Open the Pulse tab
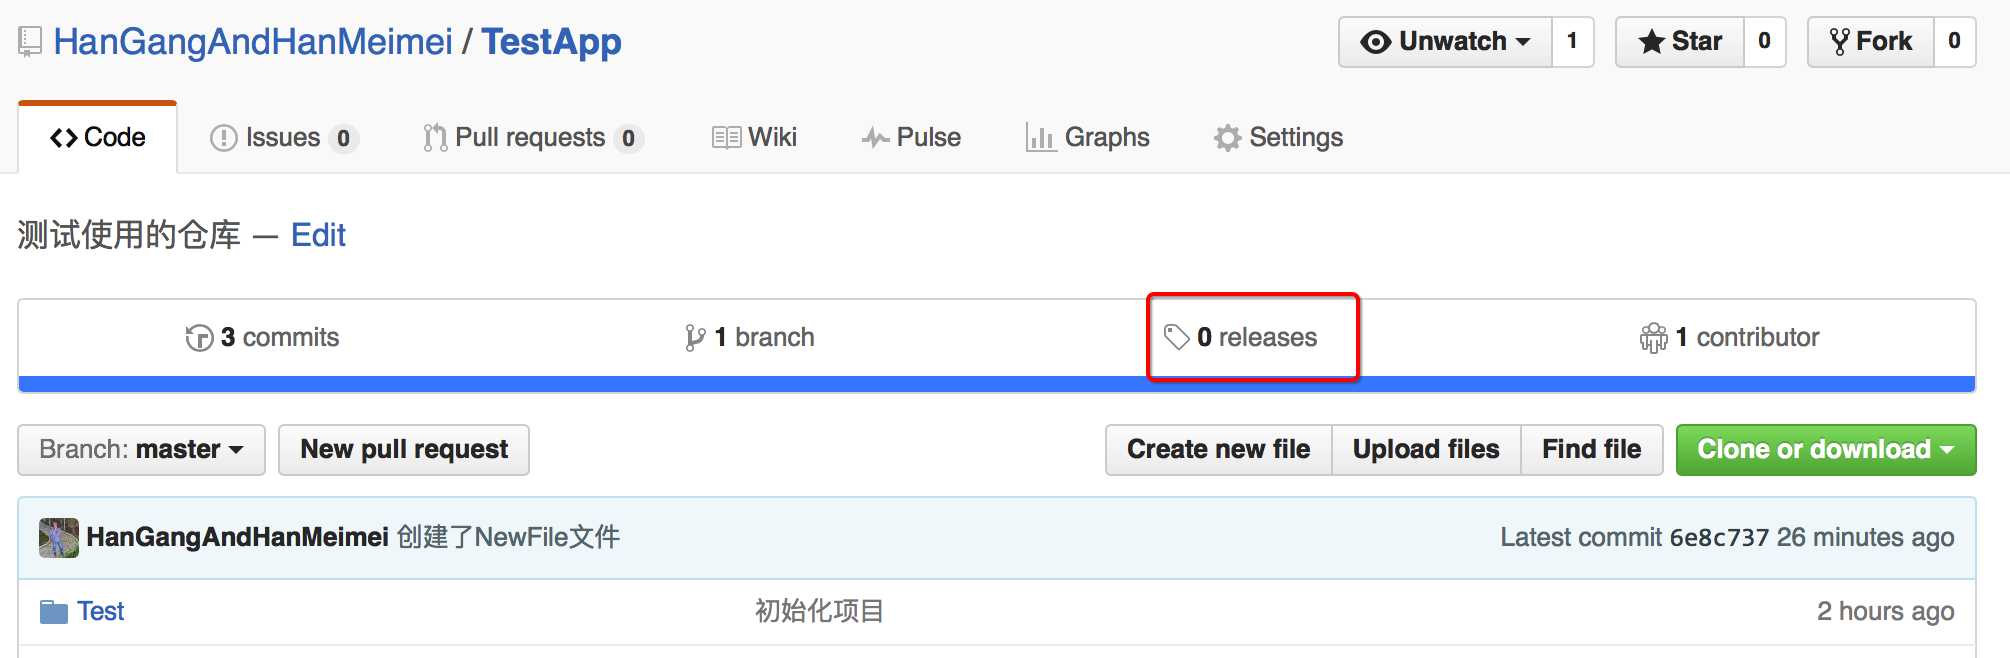The width and height of the screenshot is (2010, 658). click(x=911, y=138)
